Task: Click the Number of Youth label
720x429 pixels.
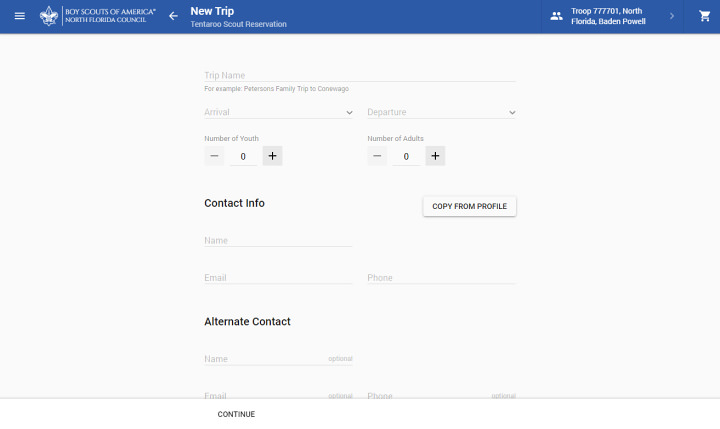Action: 231,138
